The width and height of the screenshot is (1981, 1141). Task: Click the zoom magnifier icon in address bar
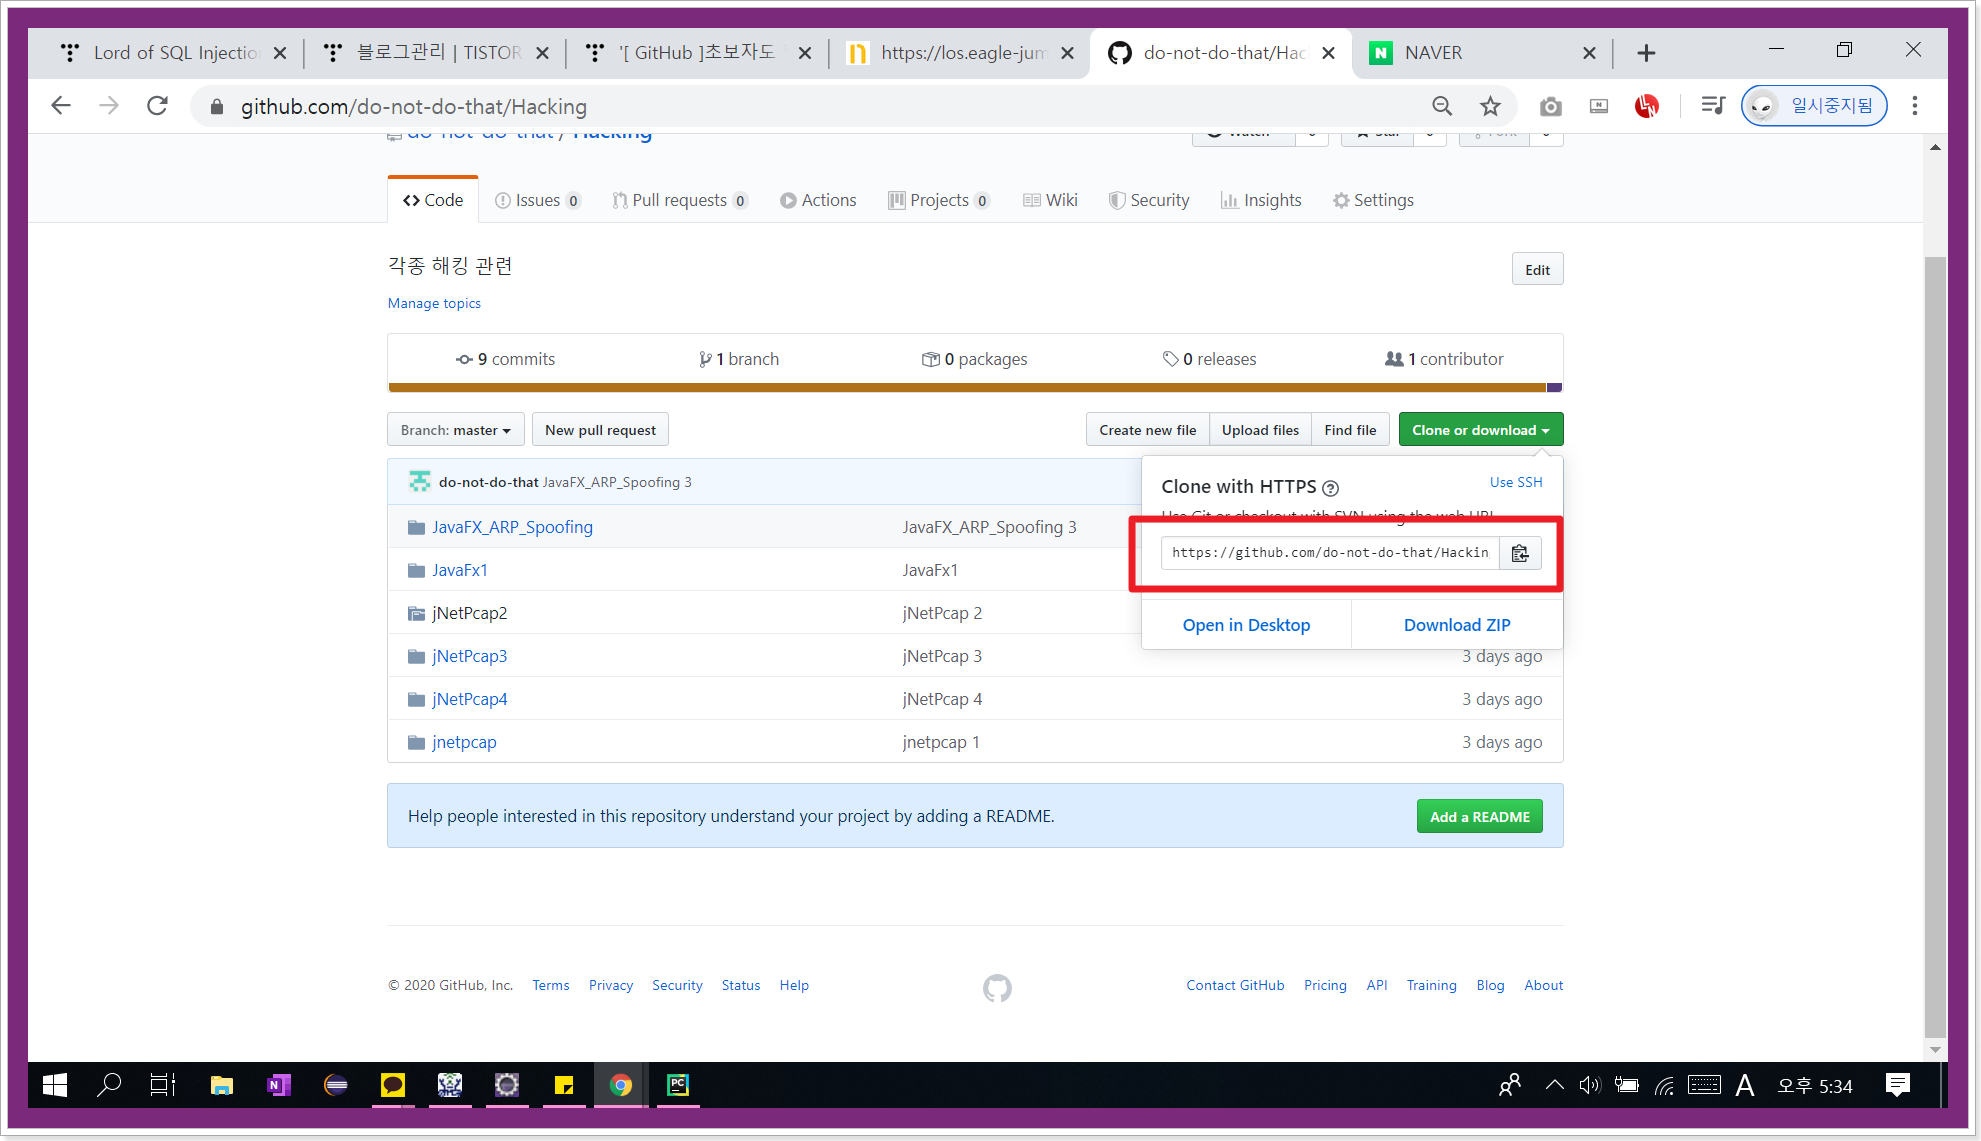pyautogui.click(x=1441, y=106)
